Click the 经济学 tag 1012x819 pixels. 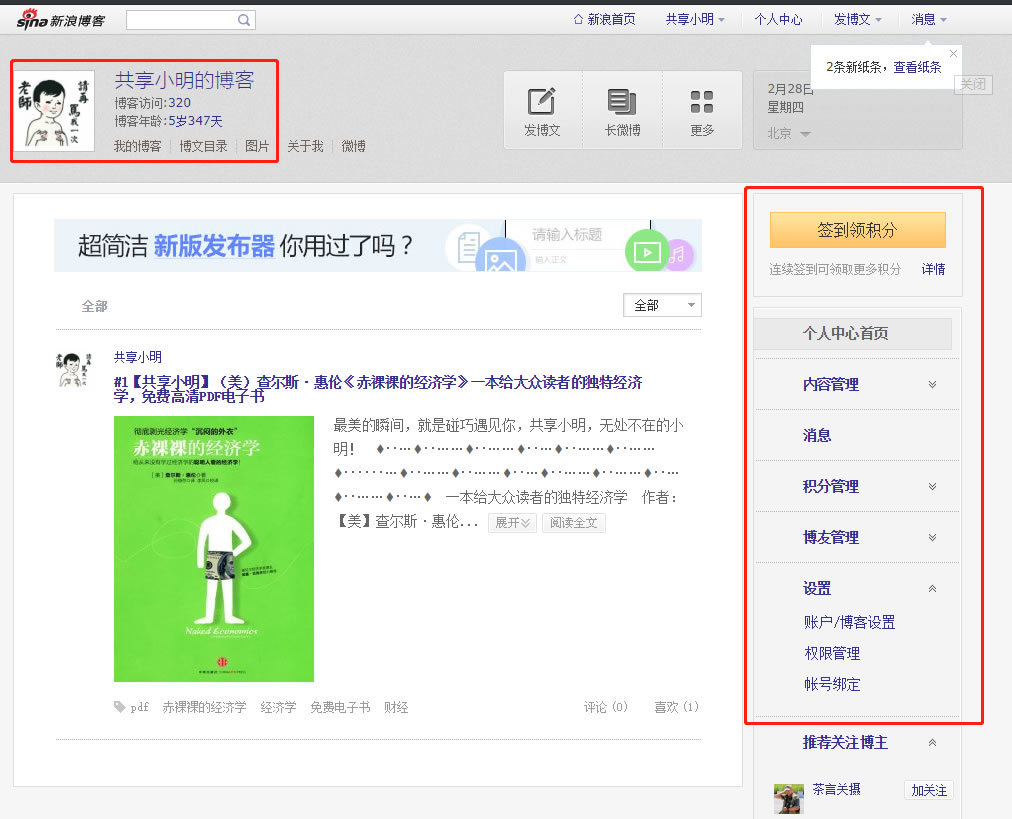[278, 707]
